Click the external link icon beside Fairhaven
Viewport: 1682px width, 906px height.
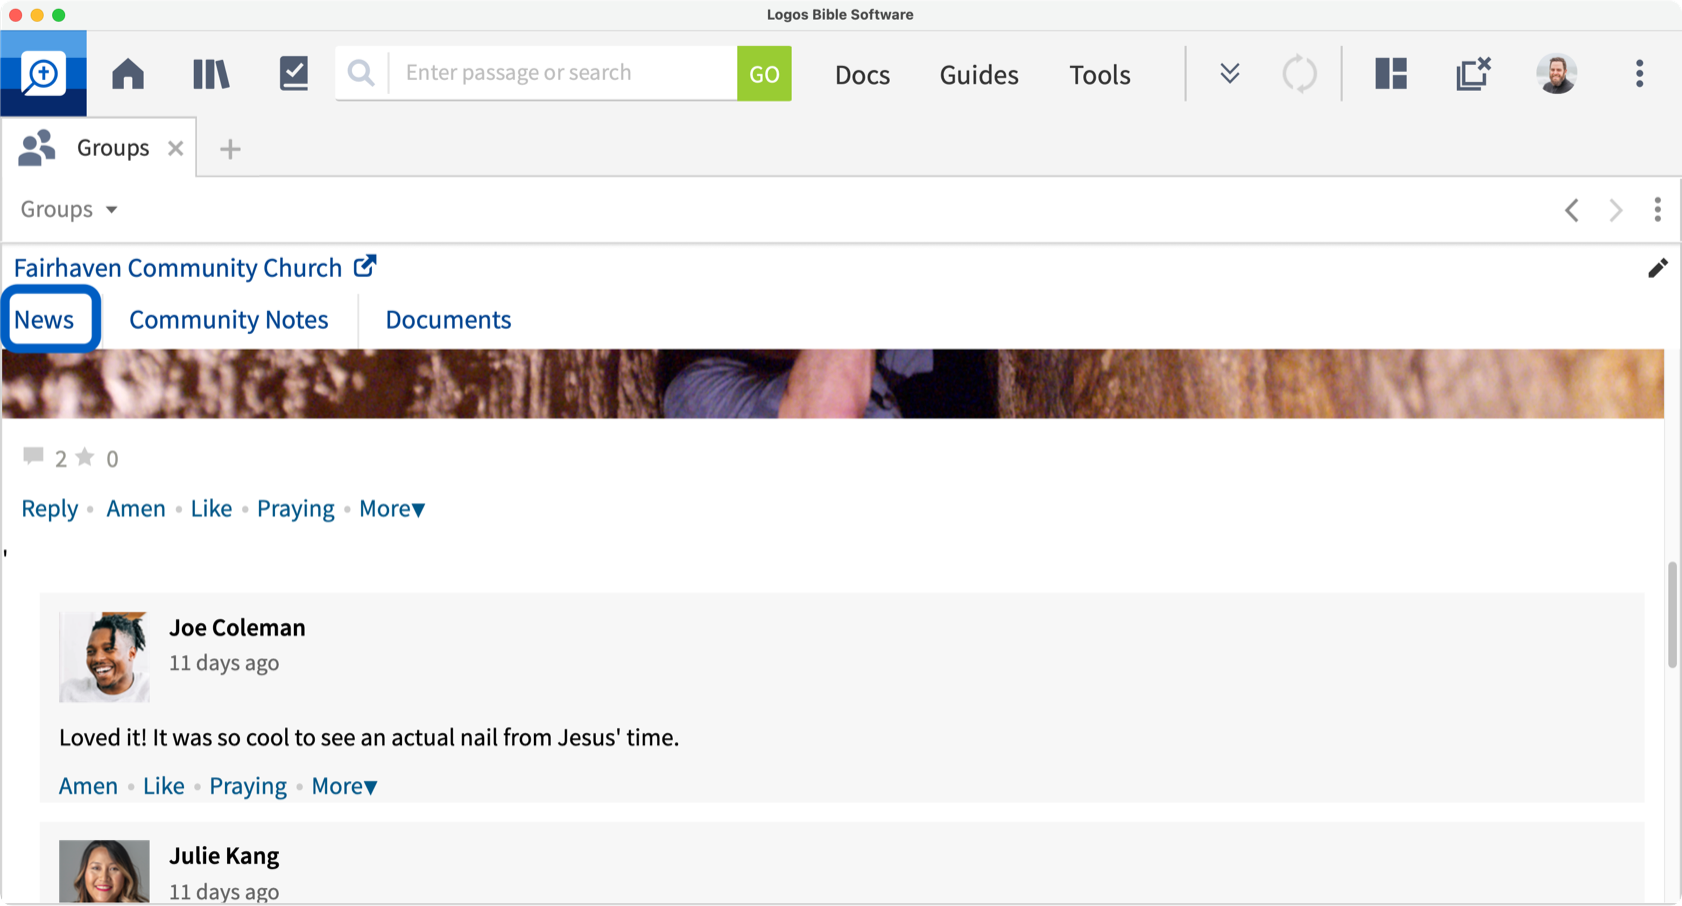click(x=365, y=266)
